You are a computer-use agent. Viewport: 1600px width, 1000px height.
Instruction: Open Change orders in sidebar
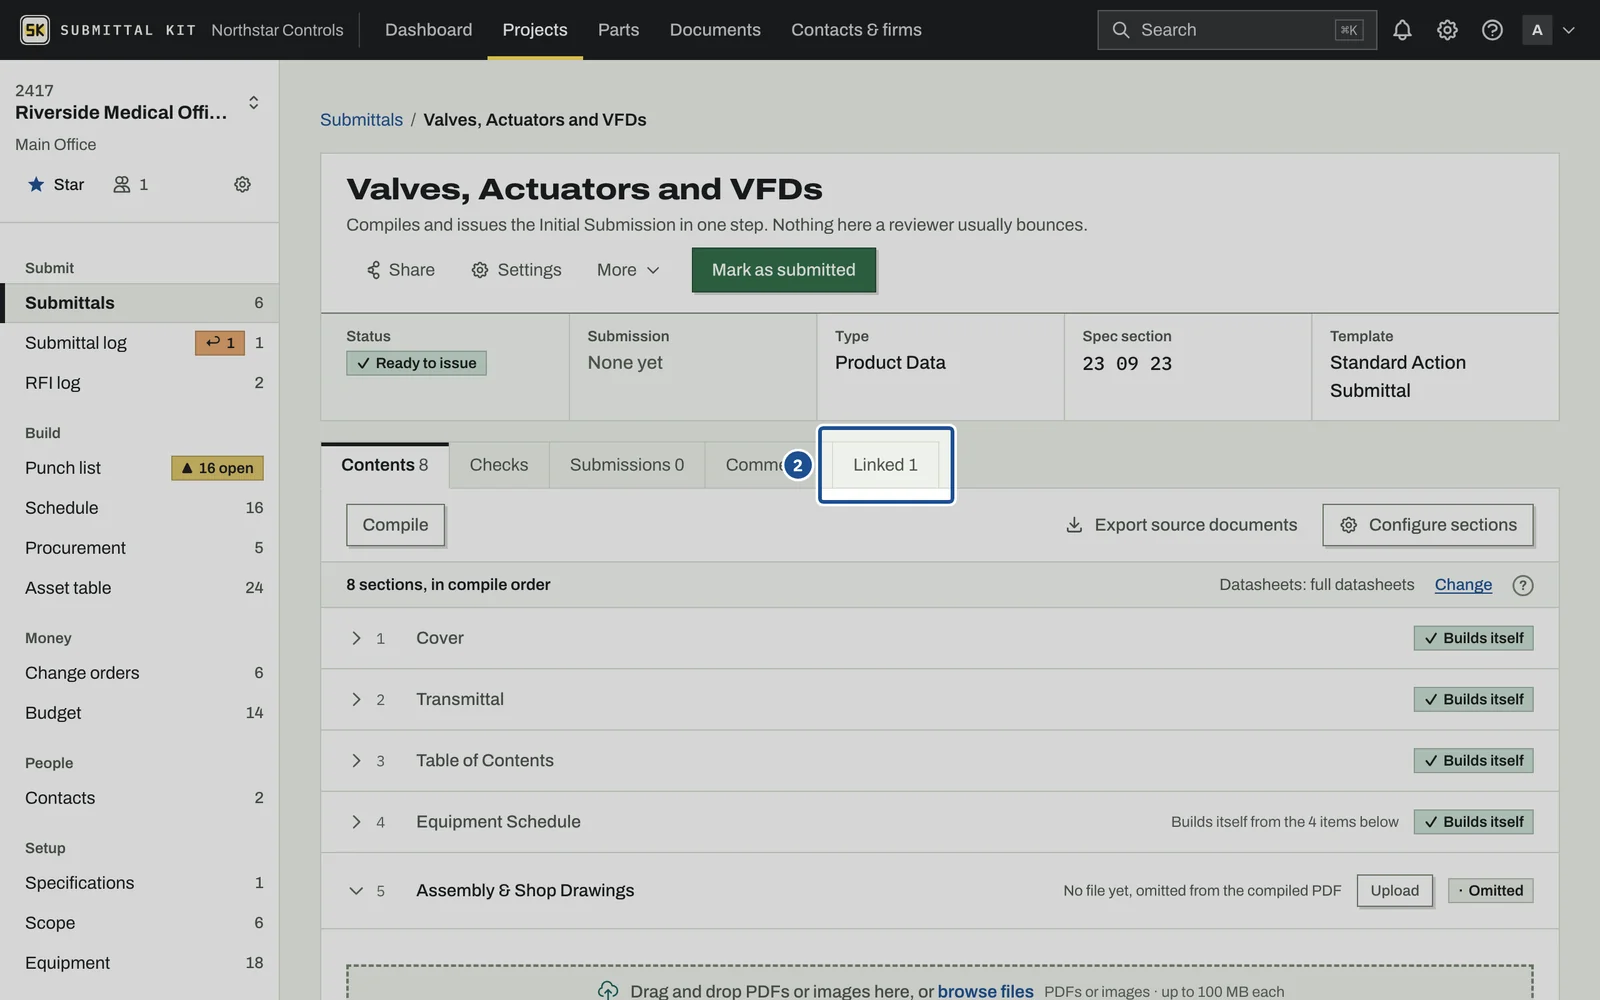(x=139, y=673)
